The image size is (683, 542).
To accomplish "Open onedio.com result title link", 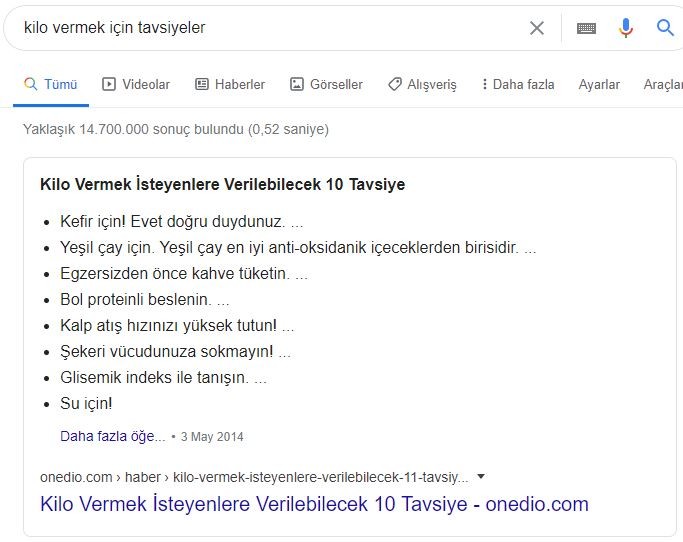I will pyautogui.click(x=314, y=504).
